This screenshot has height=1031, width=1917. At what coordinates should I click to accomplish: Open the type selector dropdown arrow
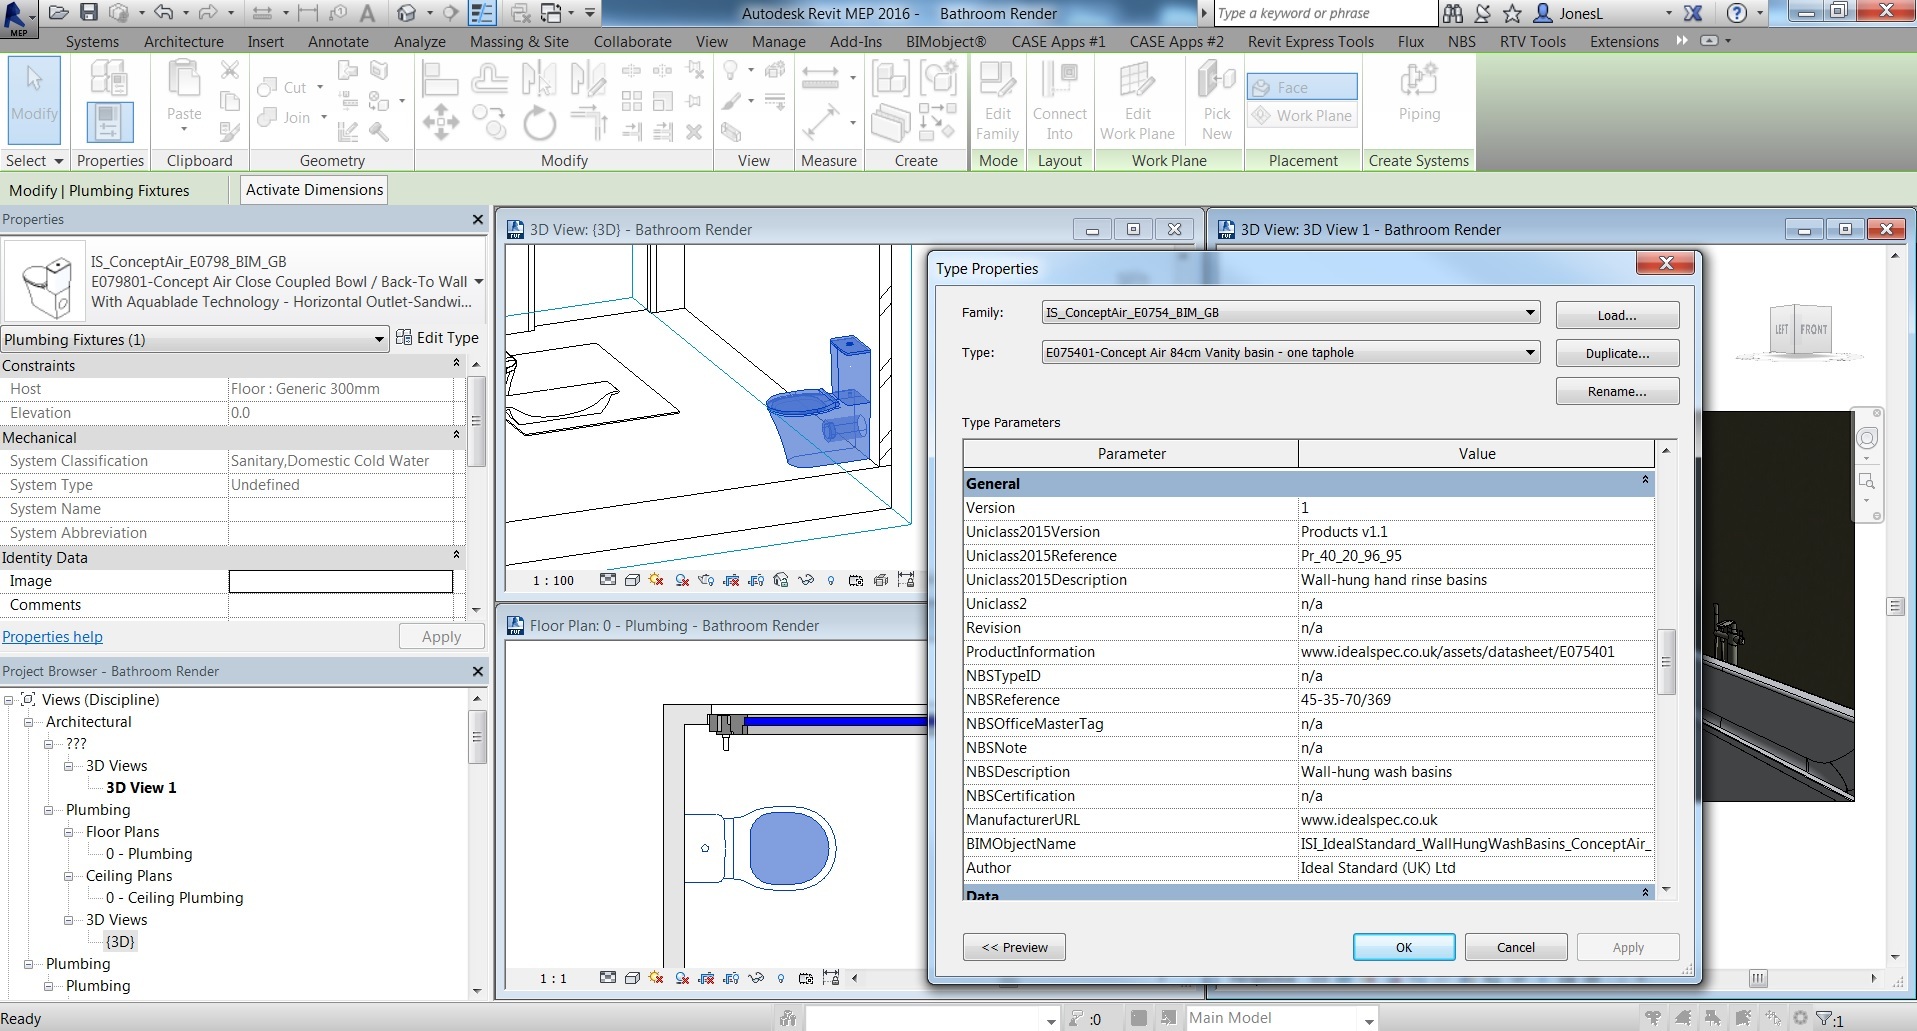(x=479, y=282)
